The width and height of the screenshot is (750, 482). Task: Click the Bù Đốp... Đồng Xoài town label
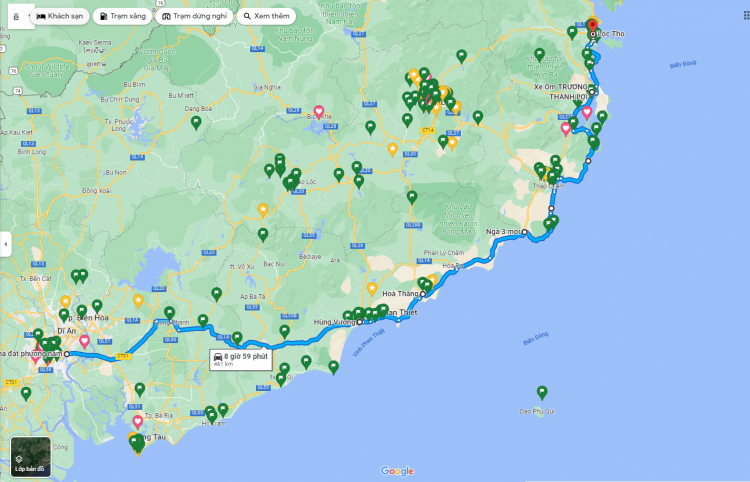[x=96, y=191]
